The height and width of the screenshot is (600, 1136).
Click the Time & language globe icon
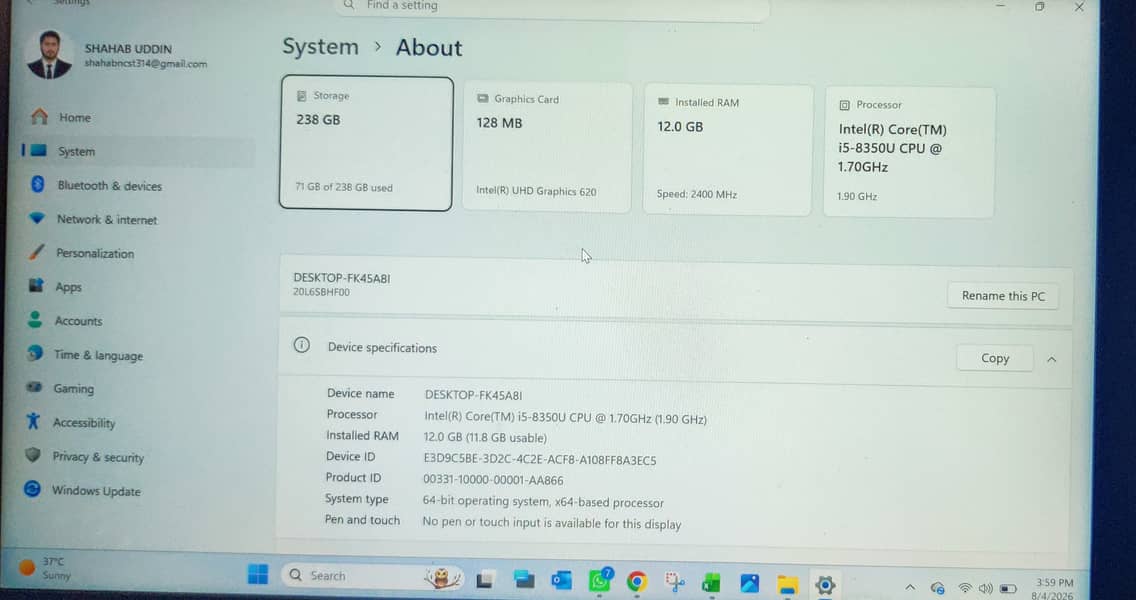[x=34, y=354]
